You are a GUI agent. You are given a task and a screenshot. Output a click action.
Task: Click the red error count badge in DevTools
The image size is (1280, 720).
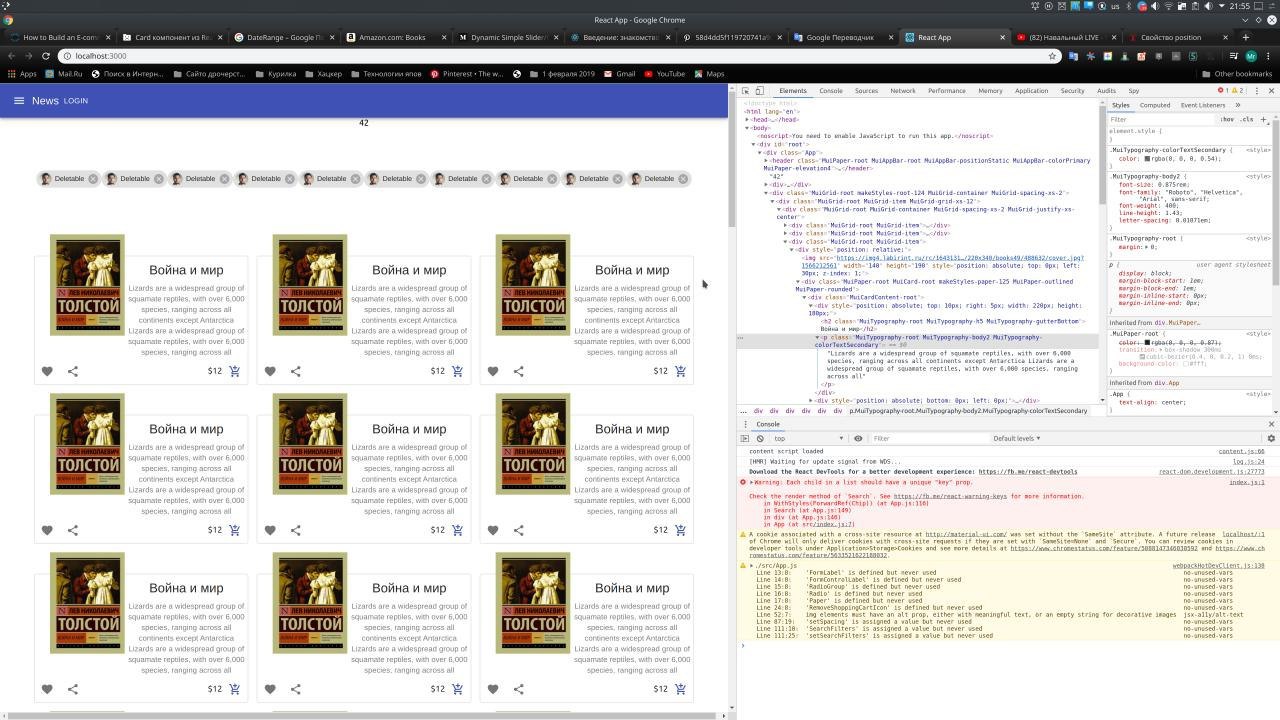pos(1224,91)
